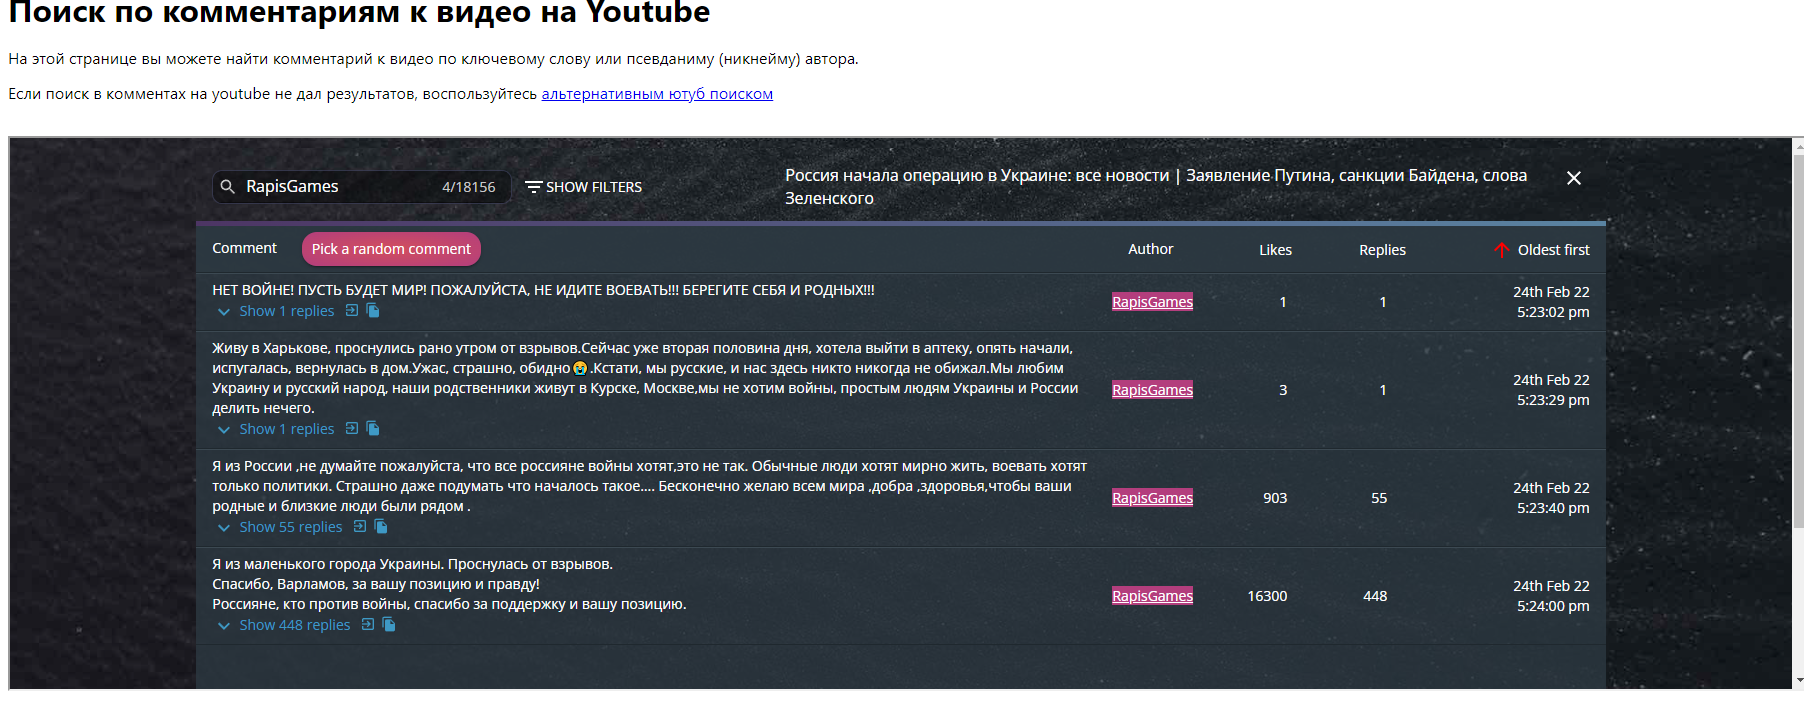The width and height of the screenshot is (1804, 712).
Task: Copy icon beside Show 55 replies
Action: [x=381, y=527]
